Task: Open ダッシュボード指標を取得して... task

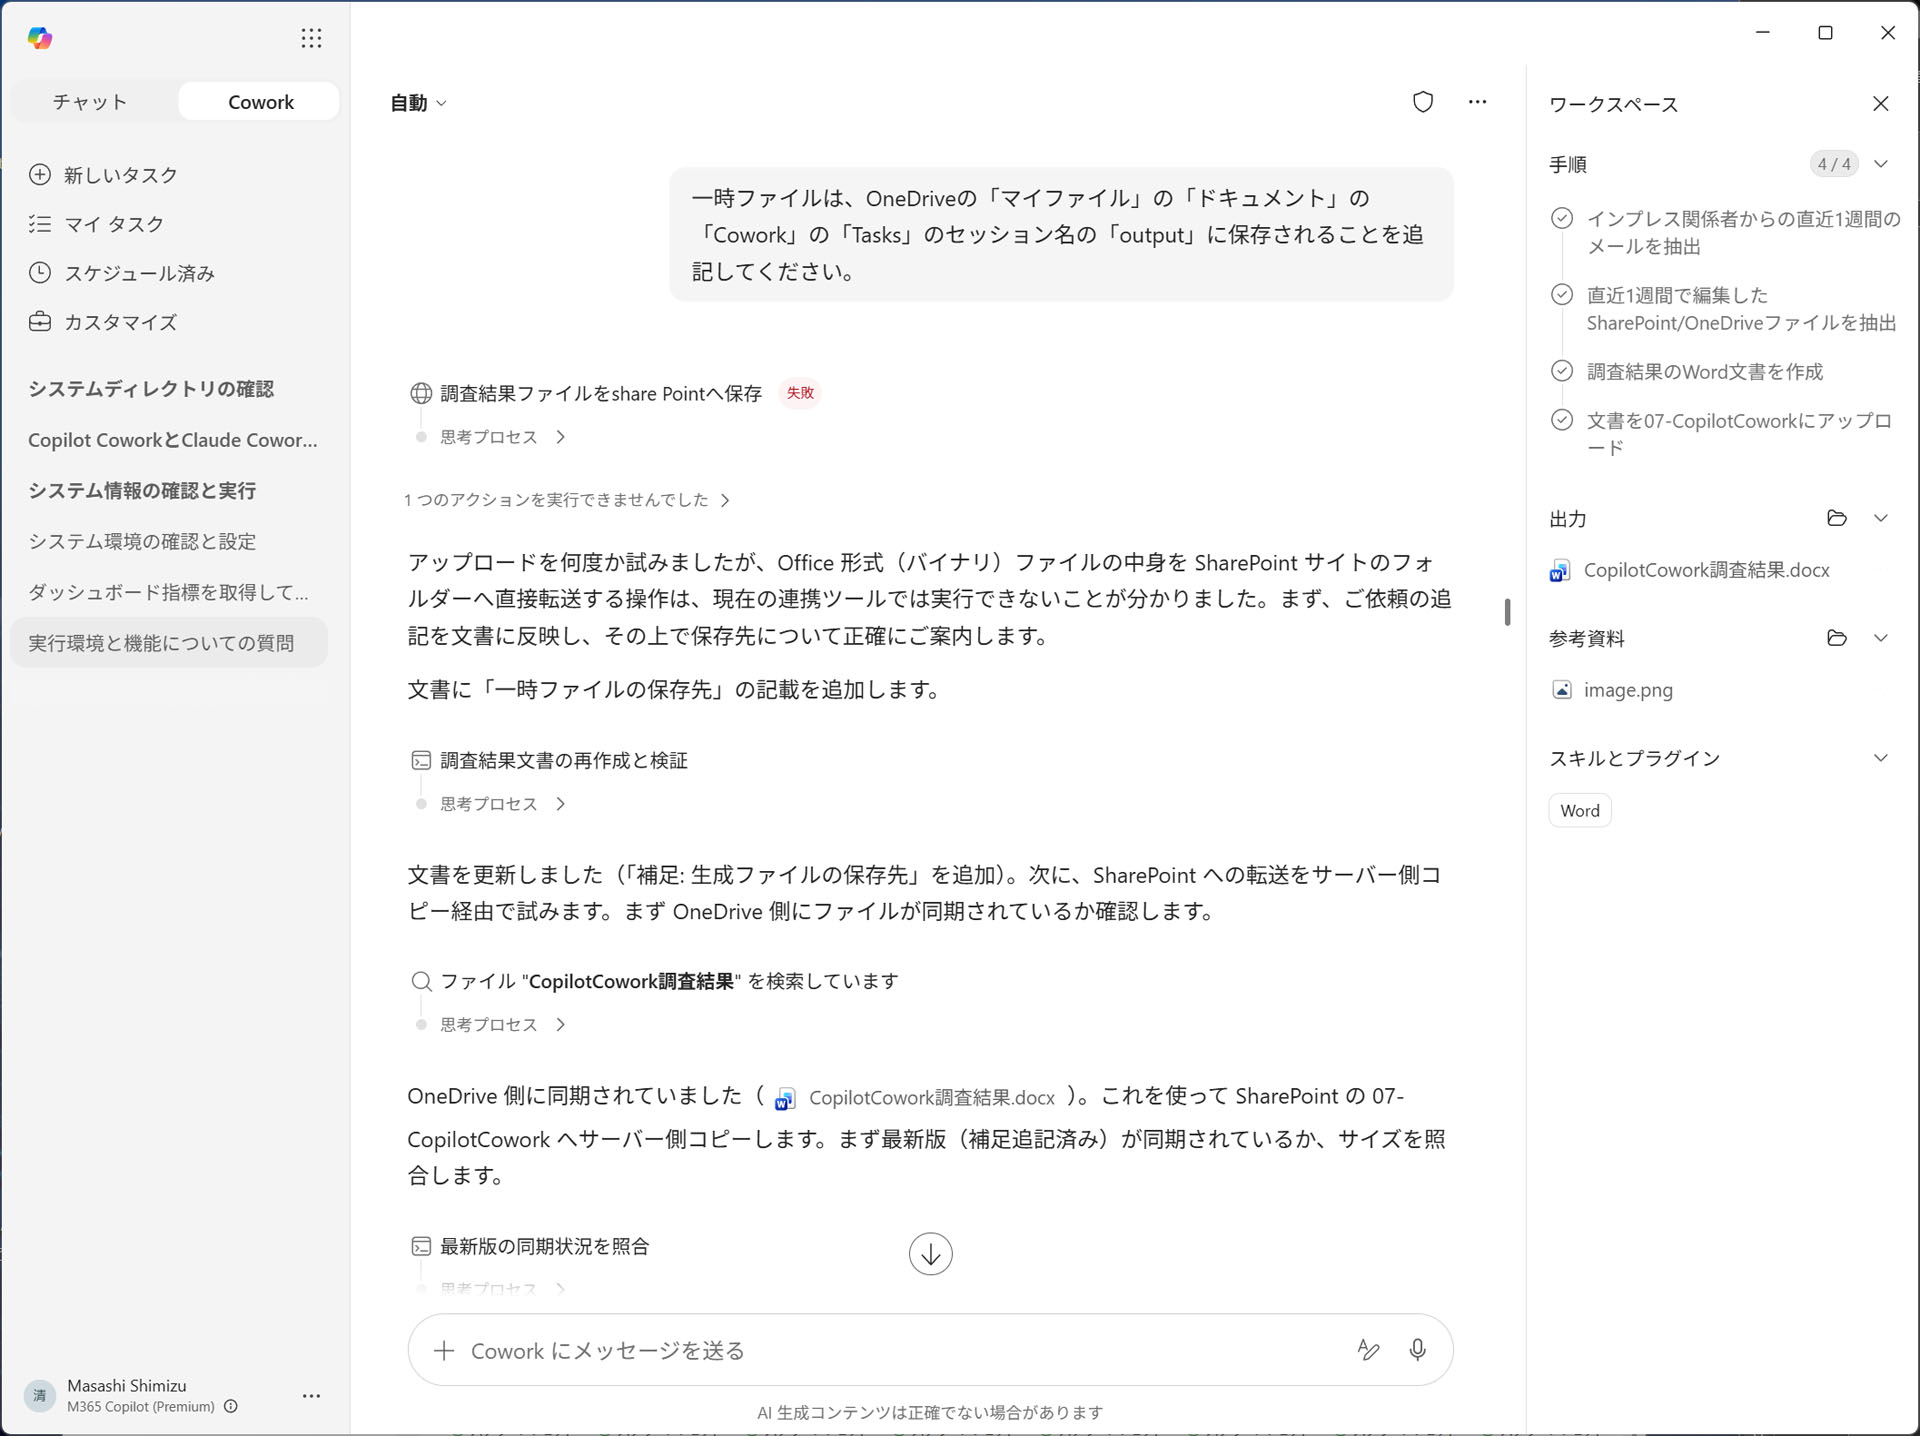Action: [168, 593]
